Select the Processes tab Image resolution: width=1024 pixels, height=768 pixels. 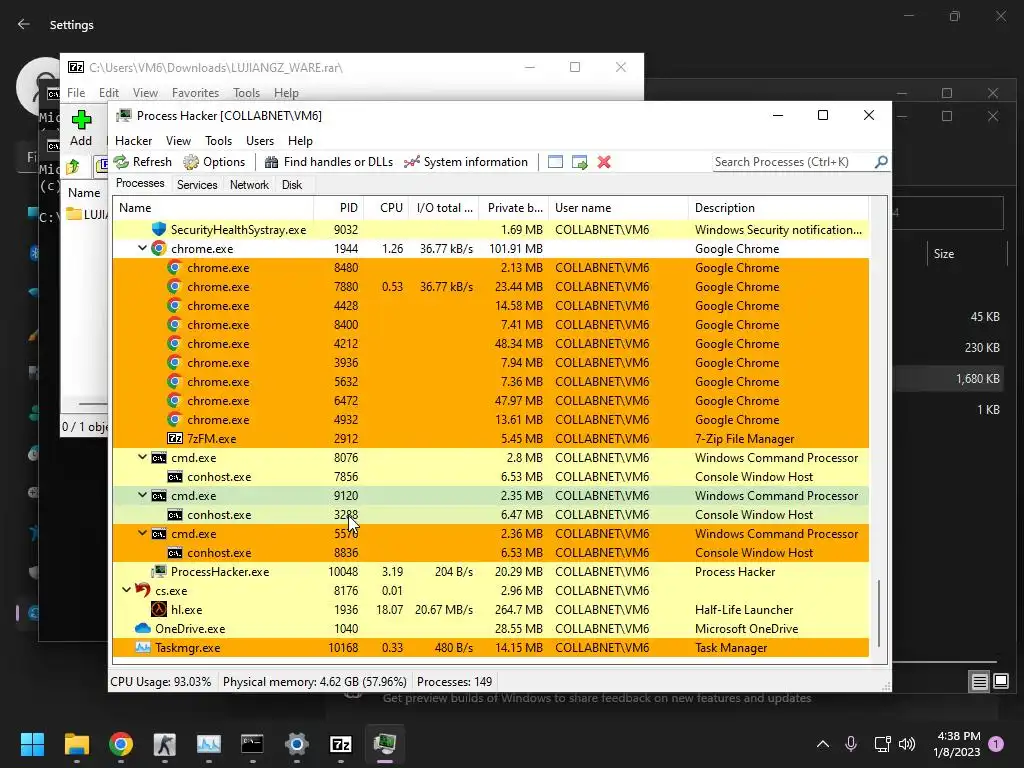(x=140, y=184)
